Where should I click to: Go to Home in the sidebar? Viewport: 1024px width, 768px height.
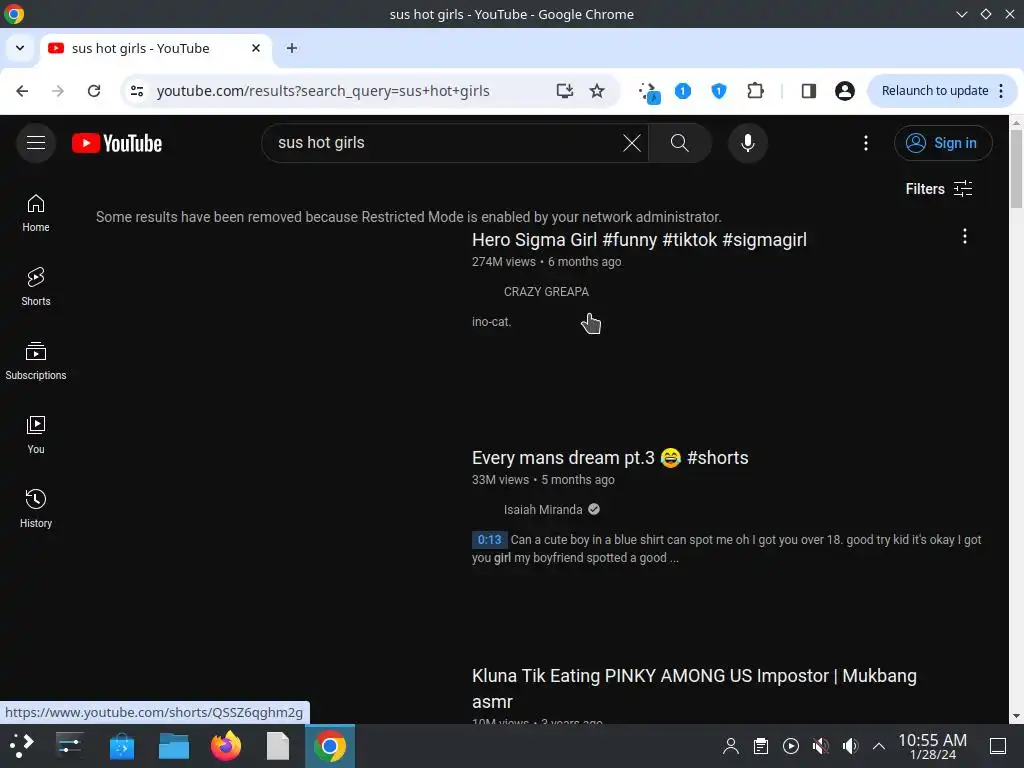[x=36, y=214]
